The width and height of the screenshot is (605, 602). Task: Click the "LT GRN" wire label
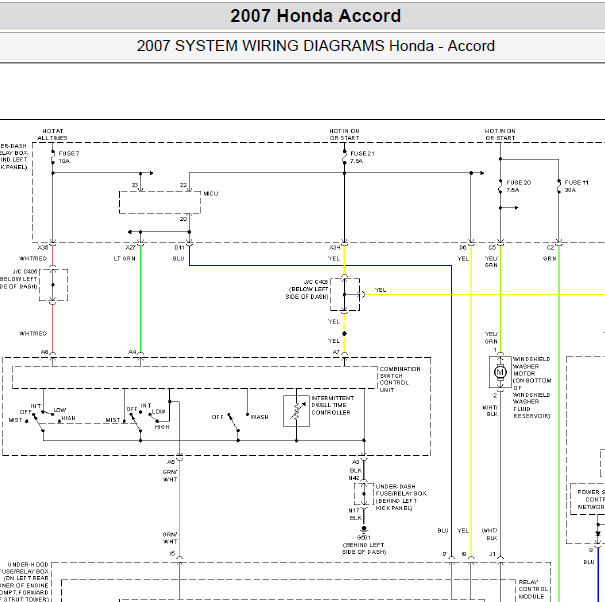tap(124, 259)
